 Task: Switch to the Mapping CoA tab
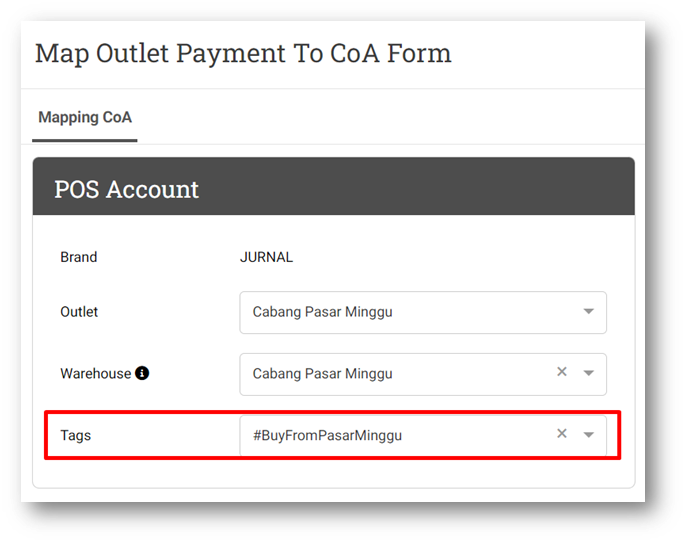[85, 117]
